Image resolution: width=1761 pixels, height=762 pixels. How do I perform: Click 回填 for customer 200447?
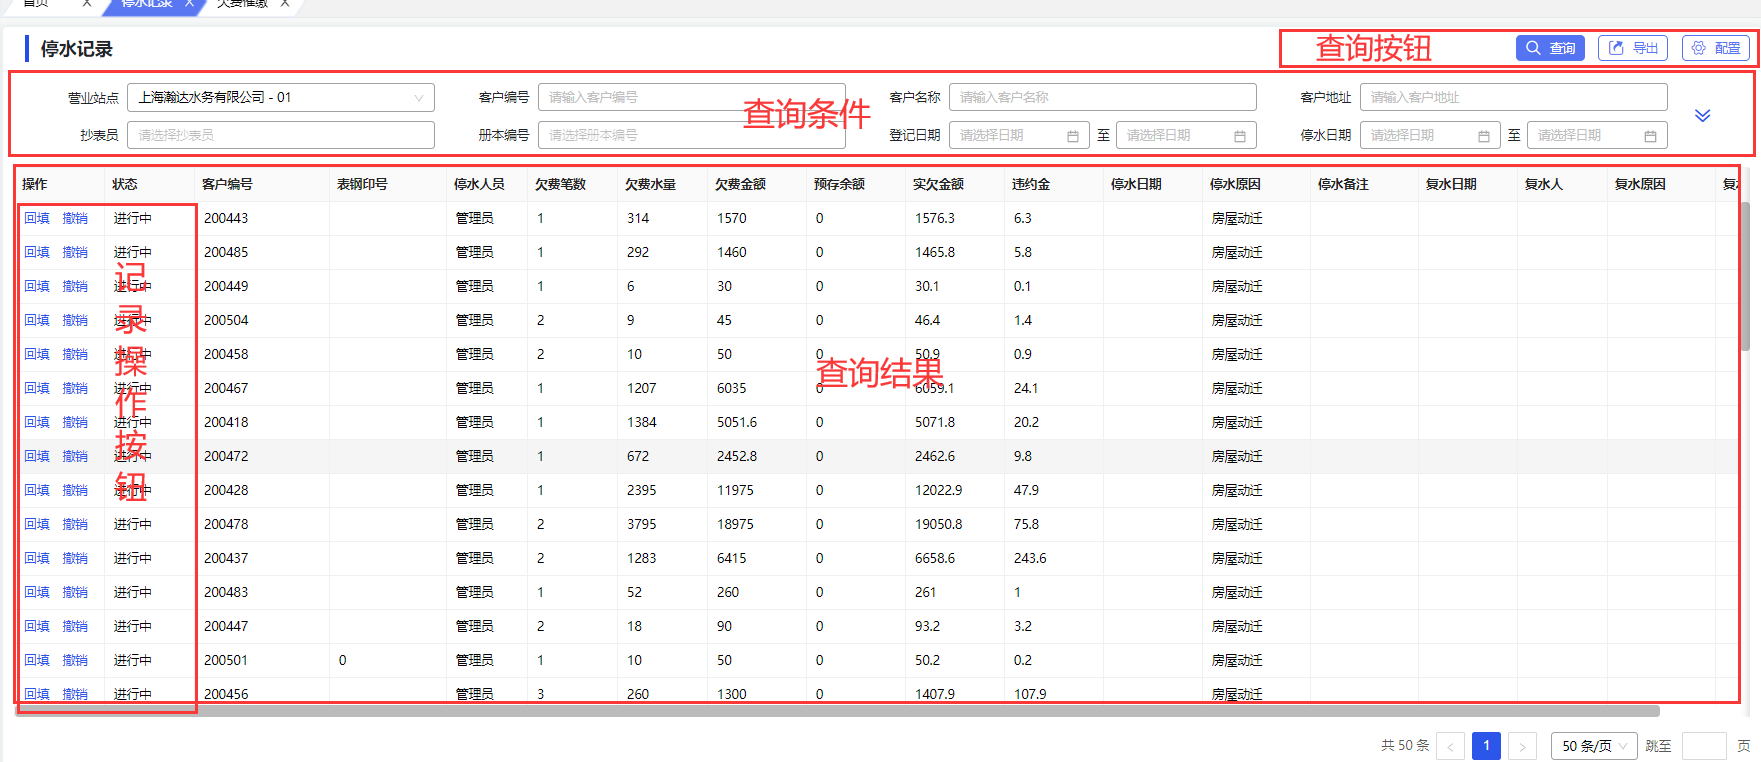[x=37, y=626]
